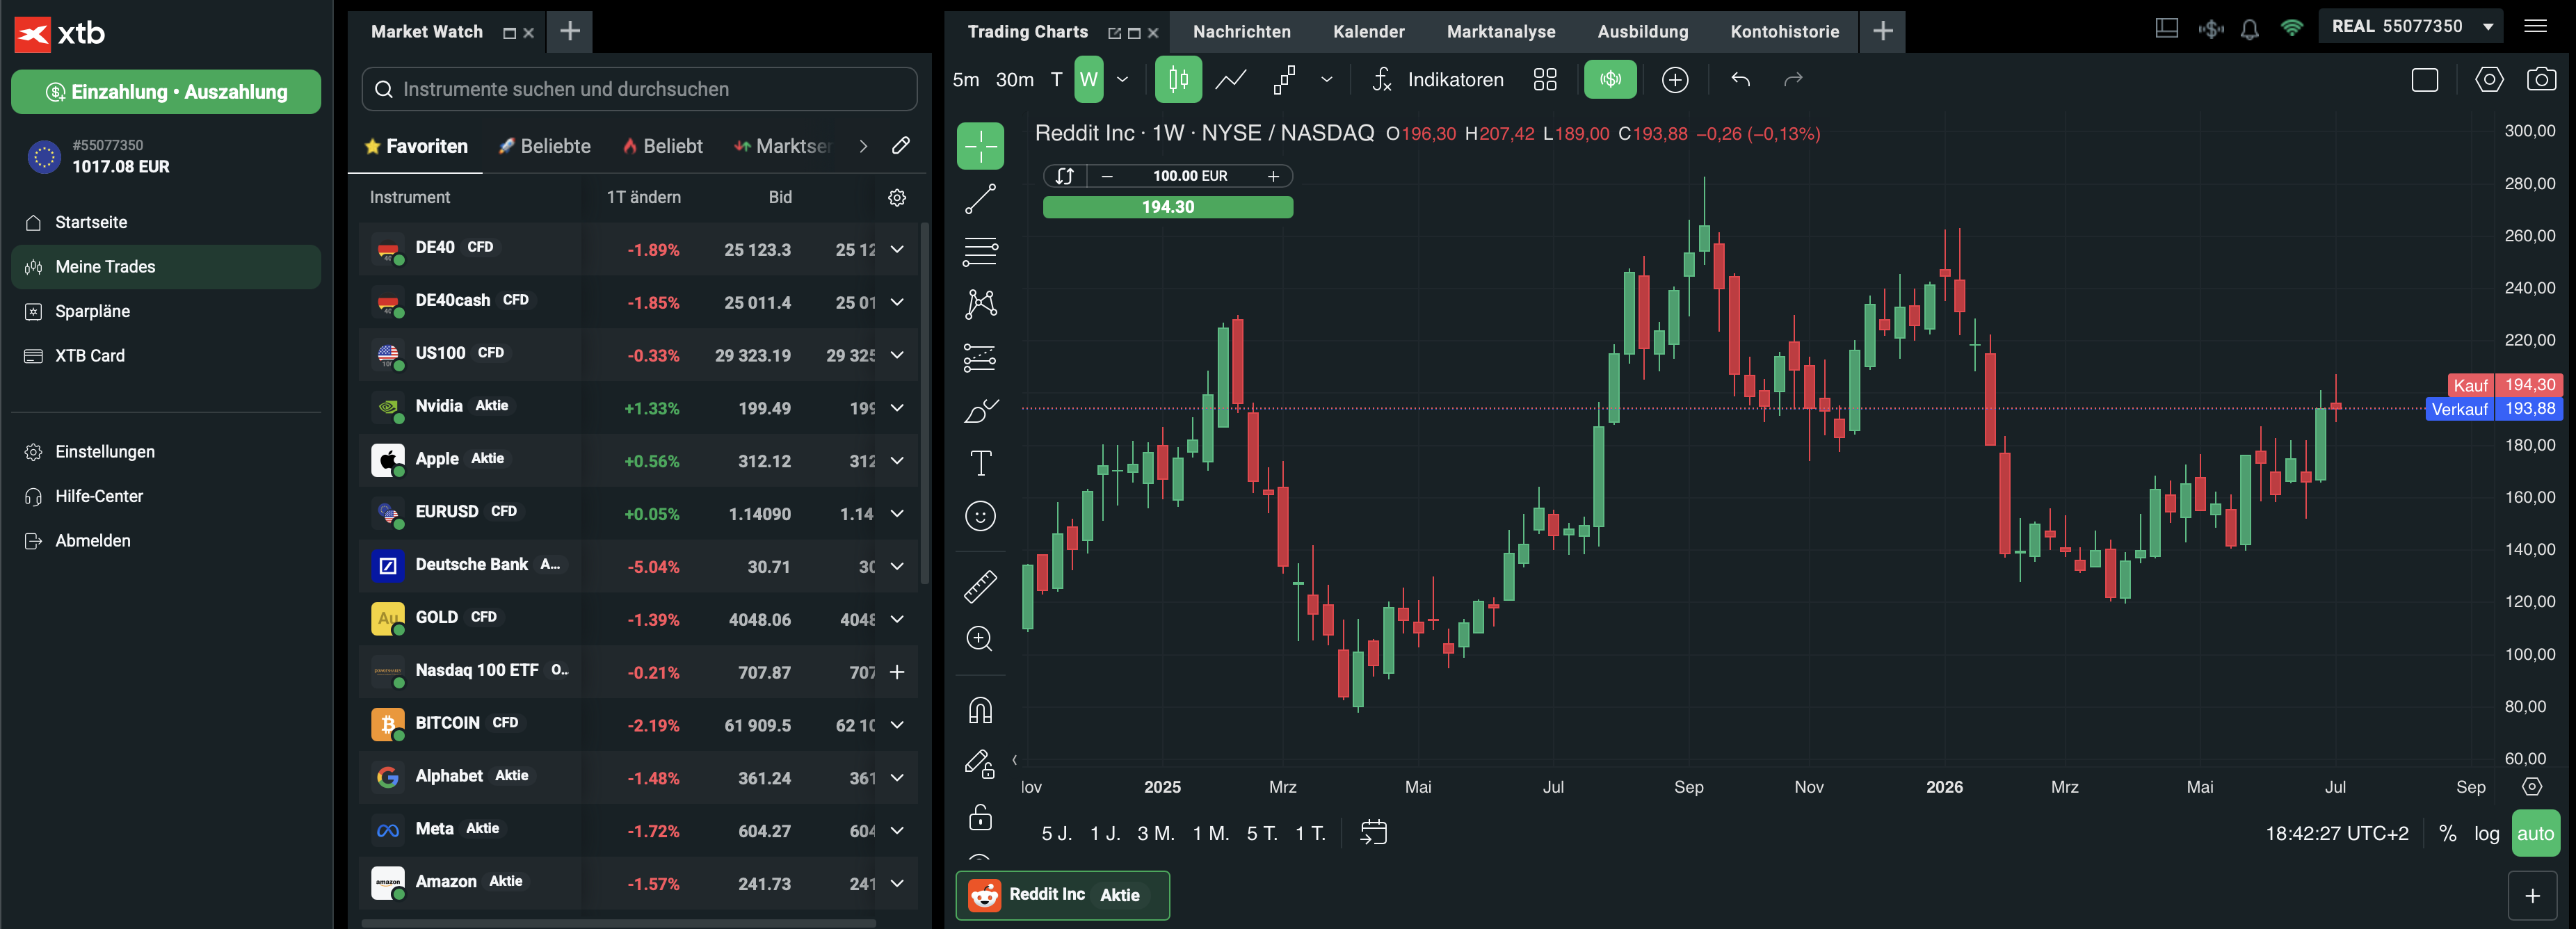Open the emoji icons tool
Screen dimensions: 2576x929
pos(980,516)
